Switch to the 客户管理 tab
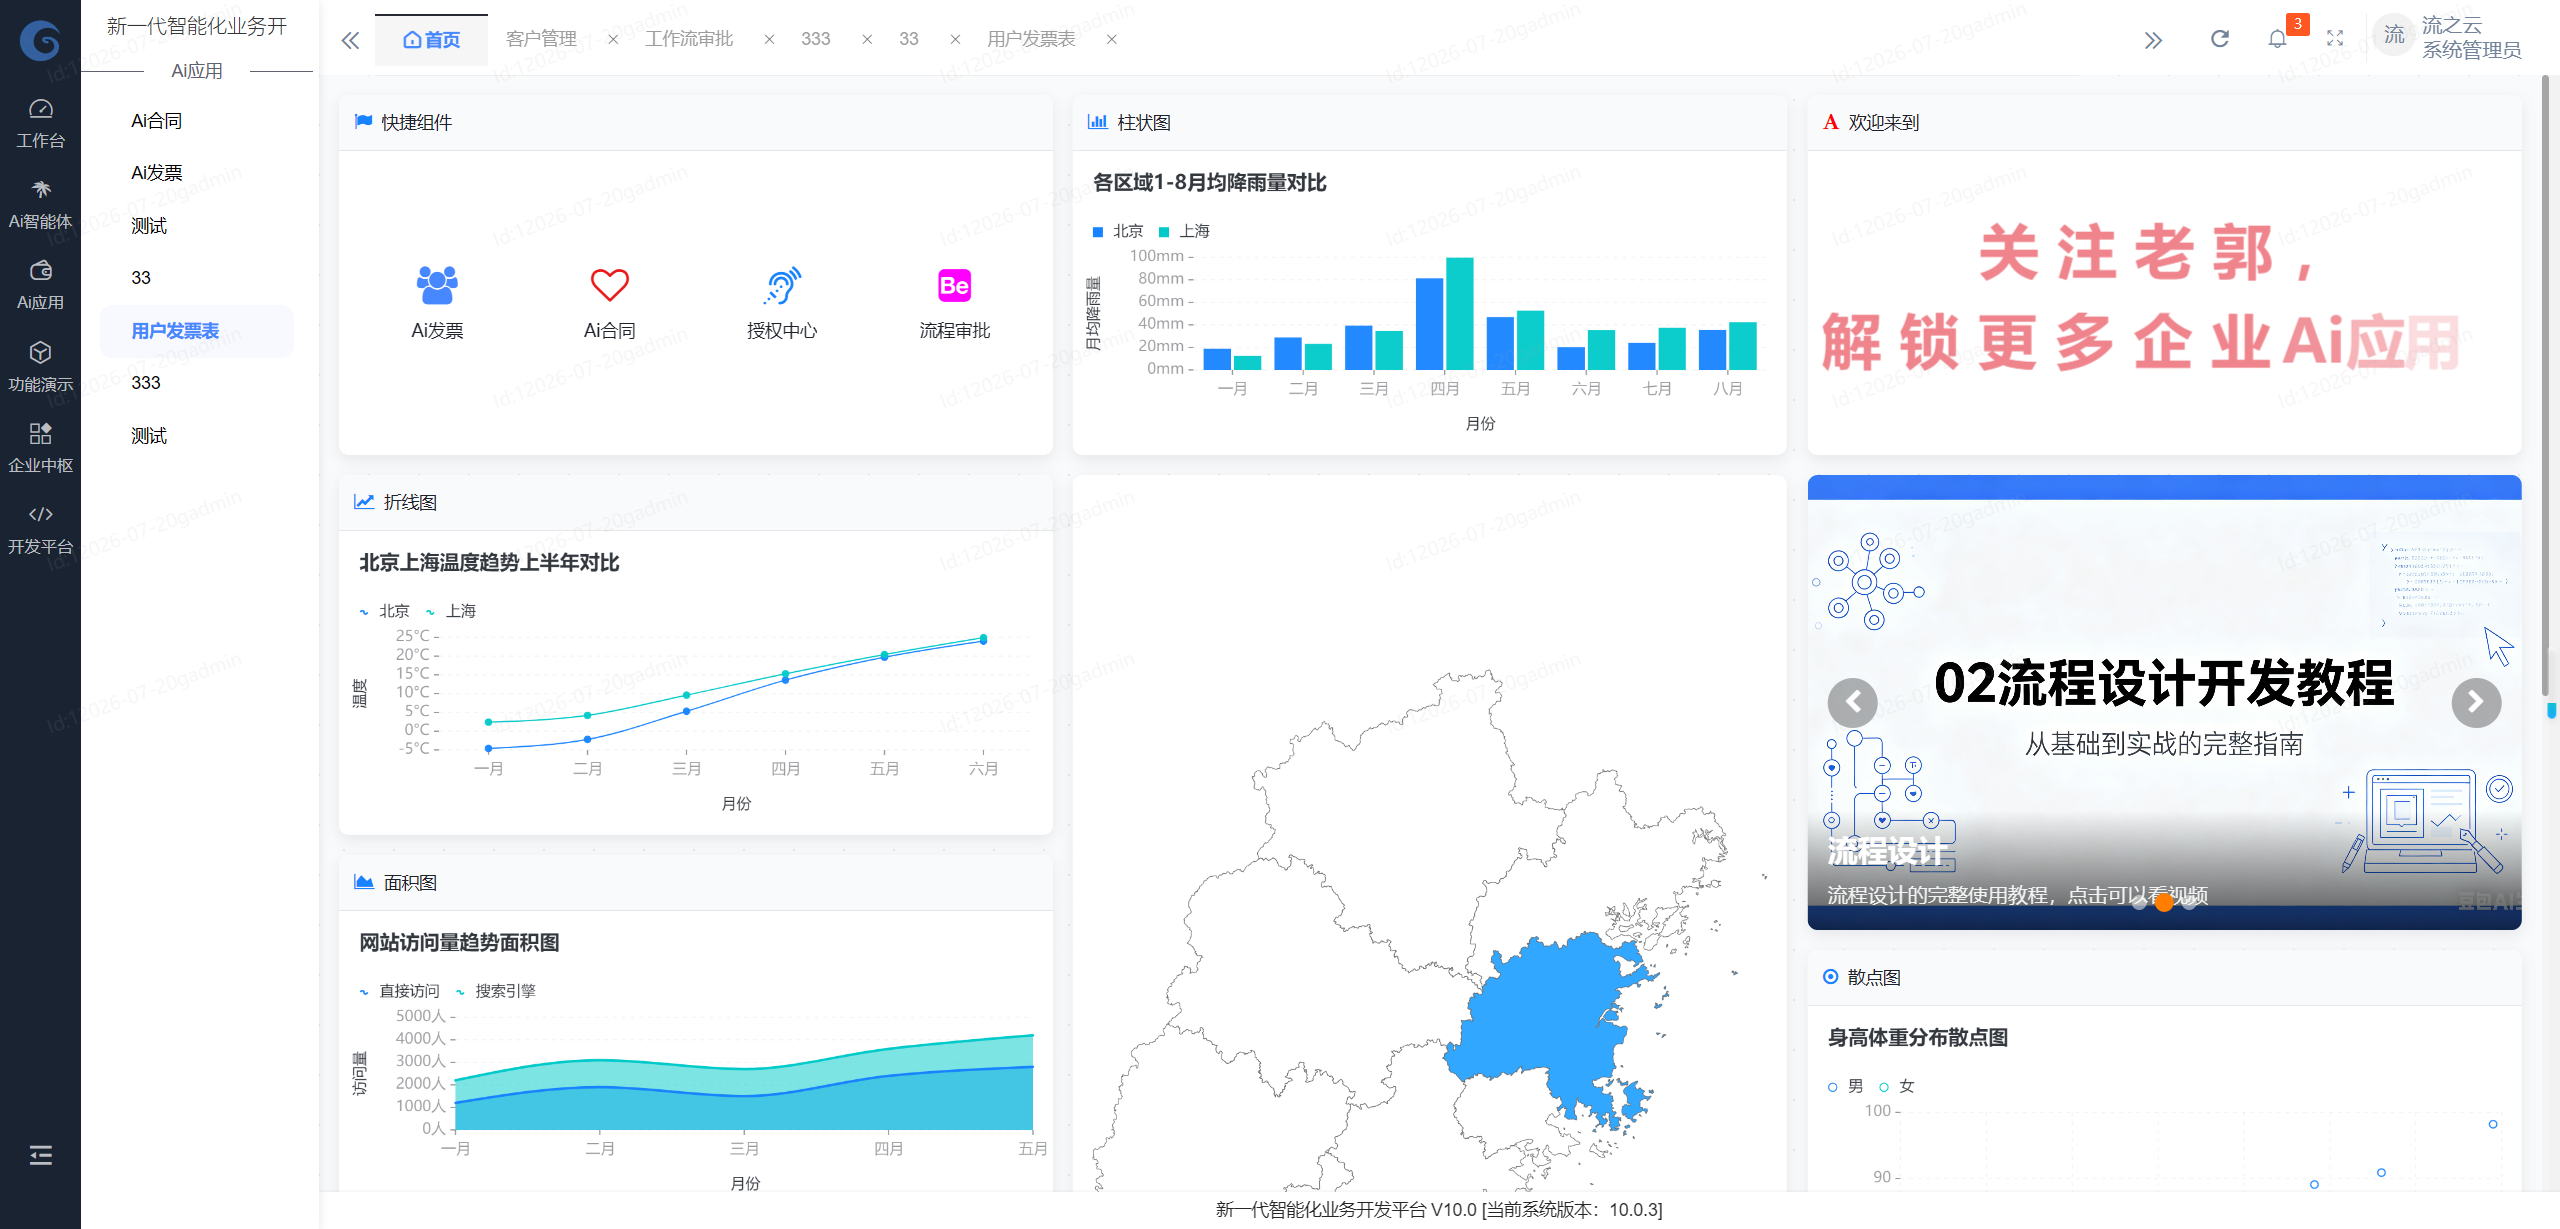The image size is (2560, 1229). click(x=541, y=39)
